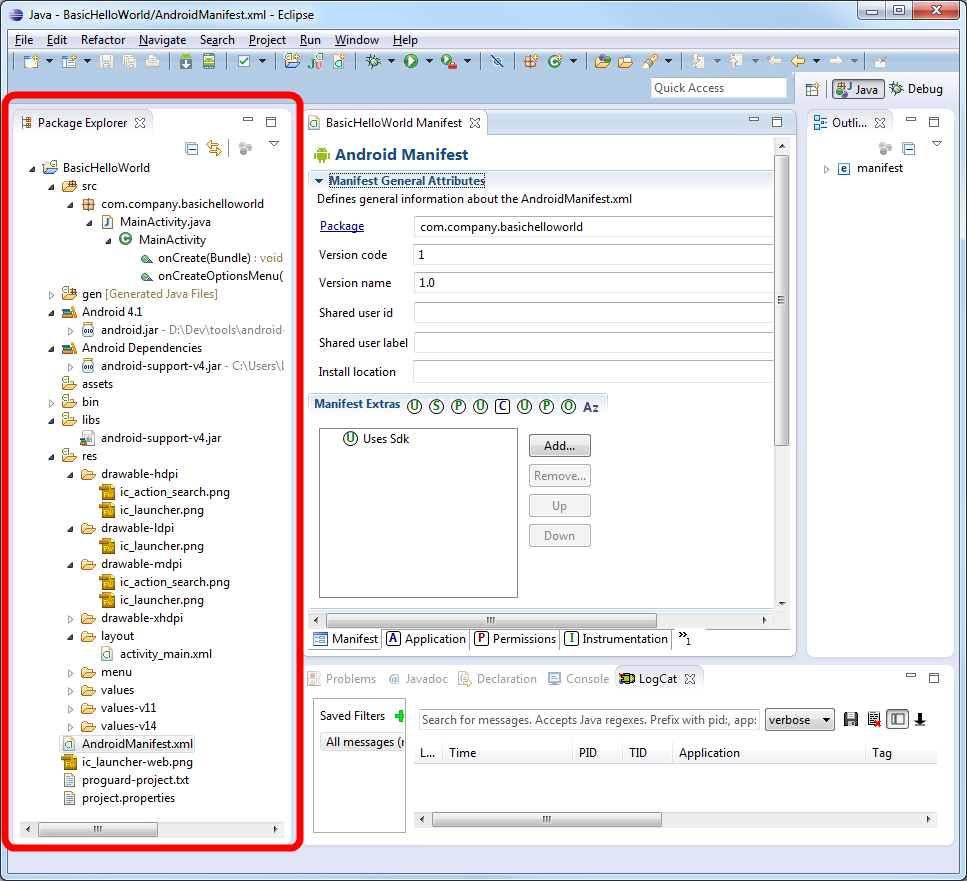The image size is (967, 881).
Task: Toggle the S filter in Manifest Extras
Action: coord(437,407)
